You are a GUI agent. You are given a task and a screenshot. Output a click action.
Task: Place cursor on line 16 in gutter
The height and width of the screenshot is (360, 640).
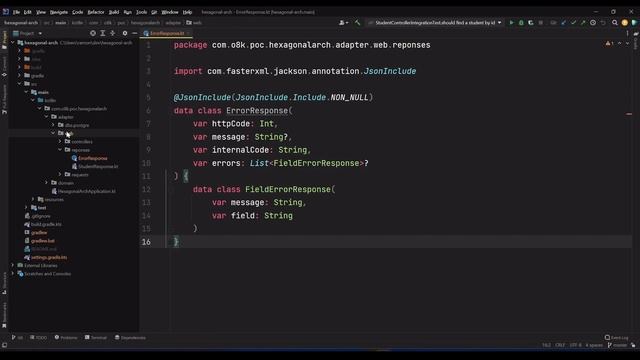pos(146,242)
